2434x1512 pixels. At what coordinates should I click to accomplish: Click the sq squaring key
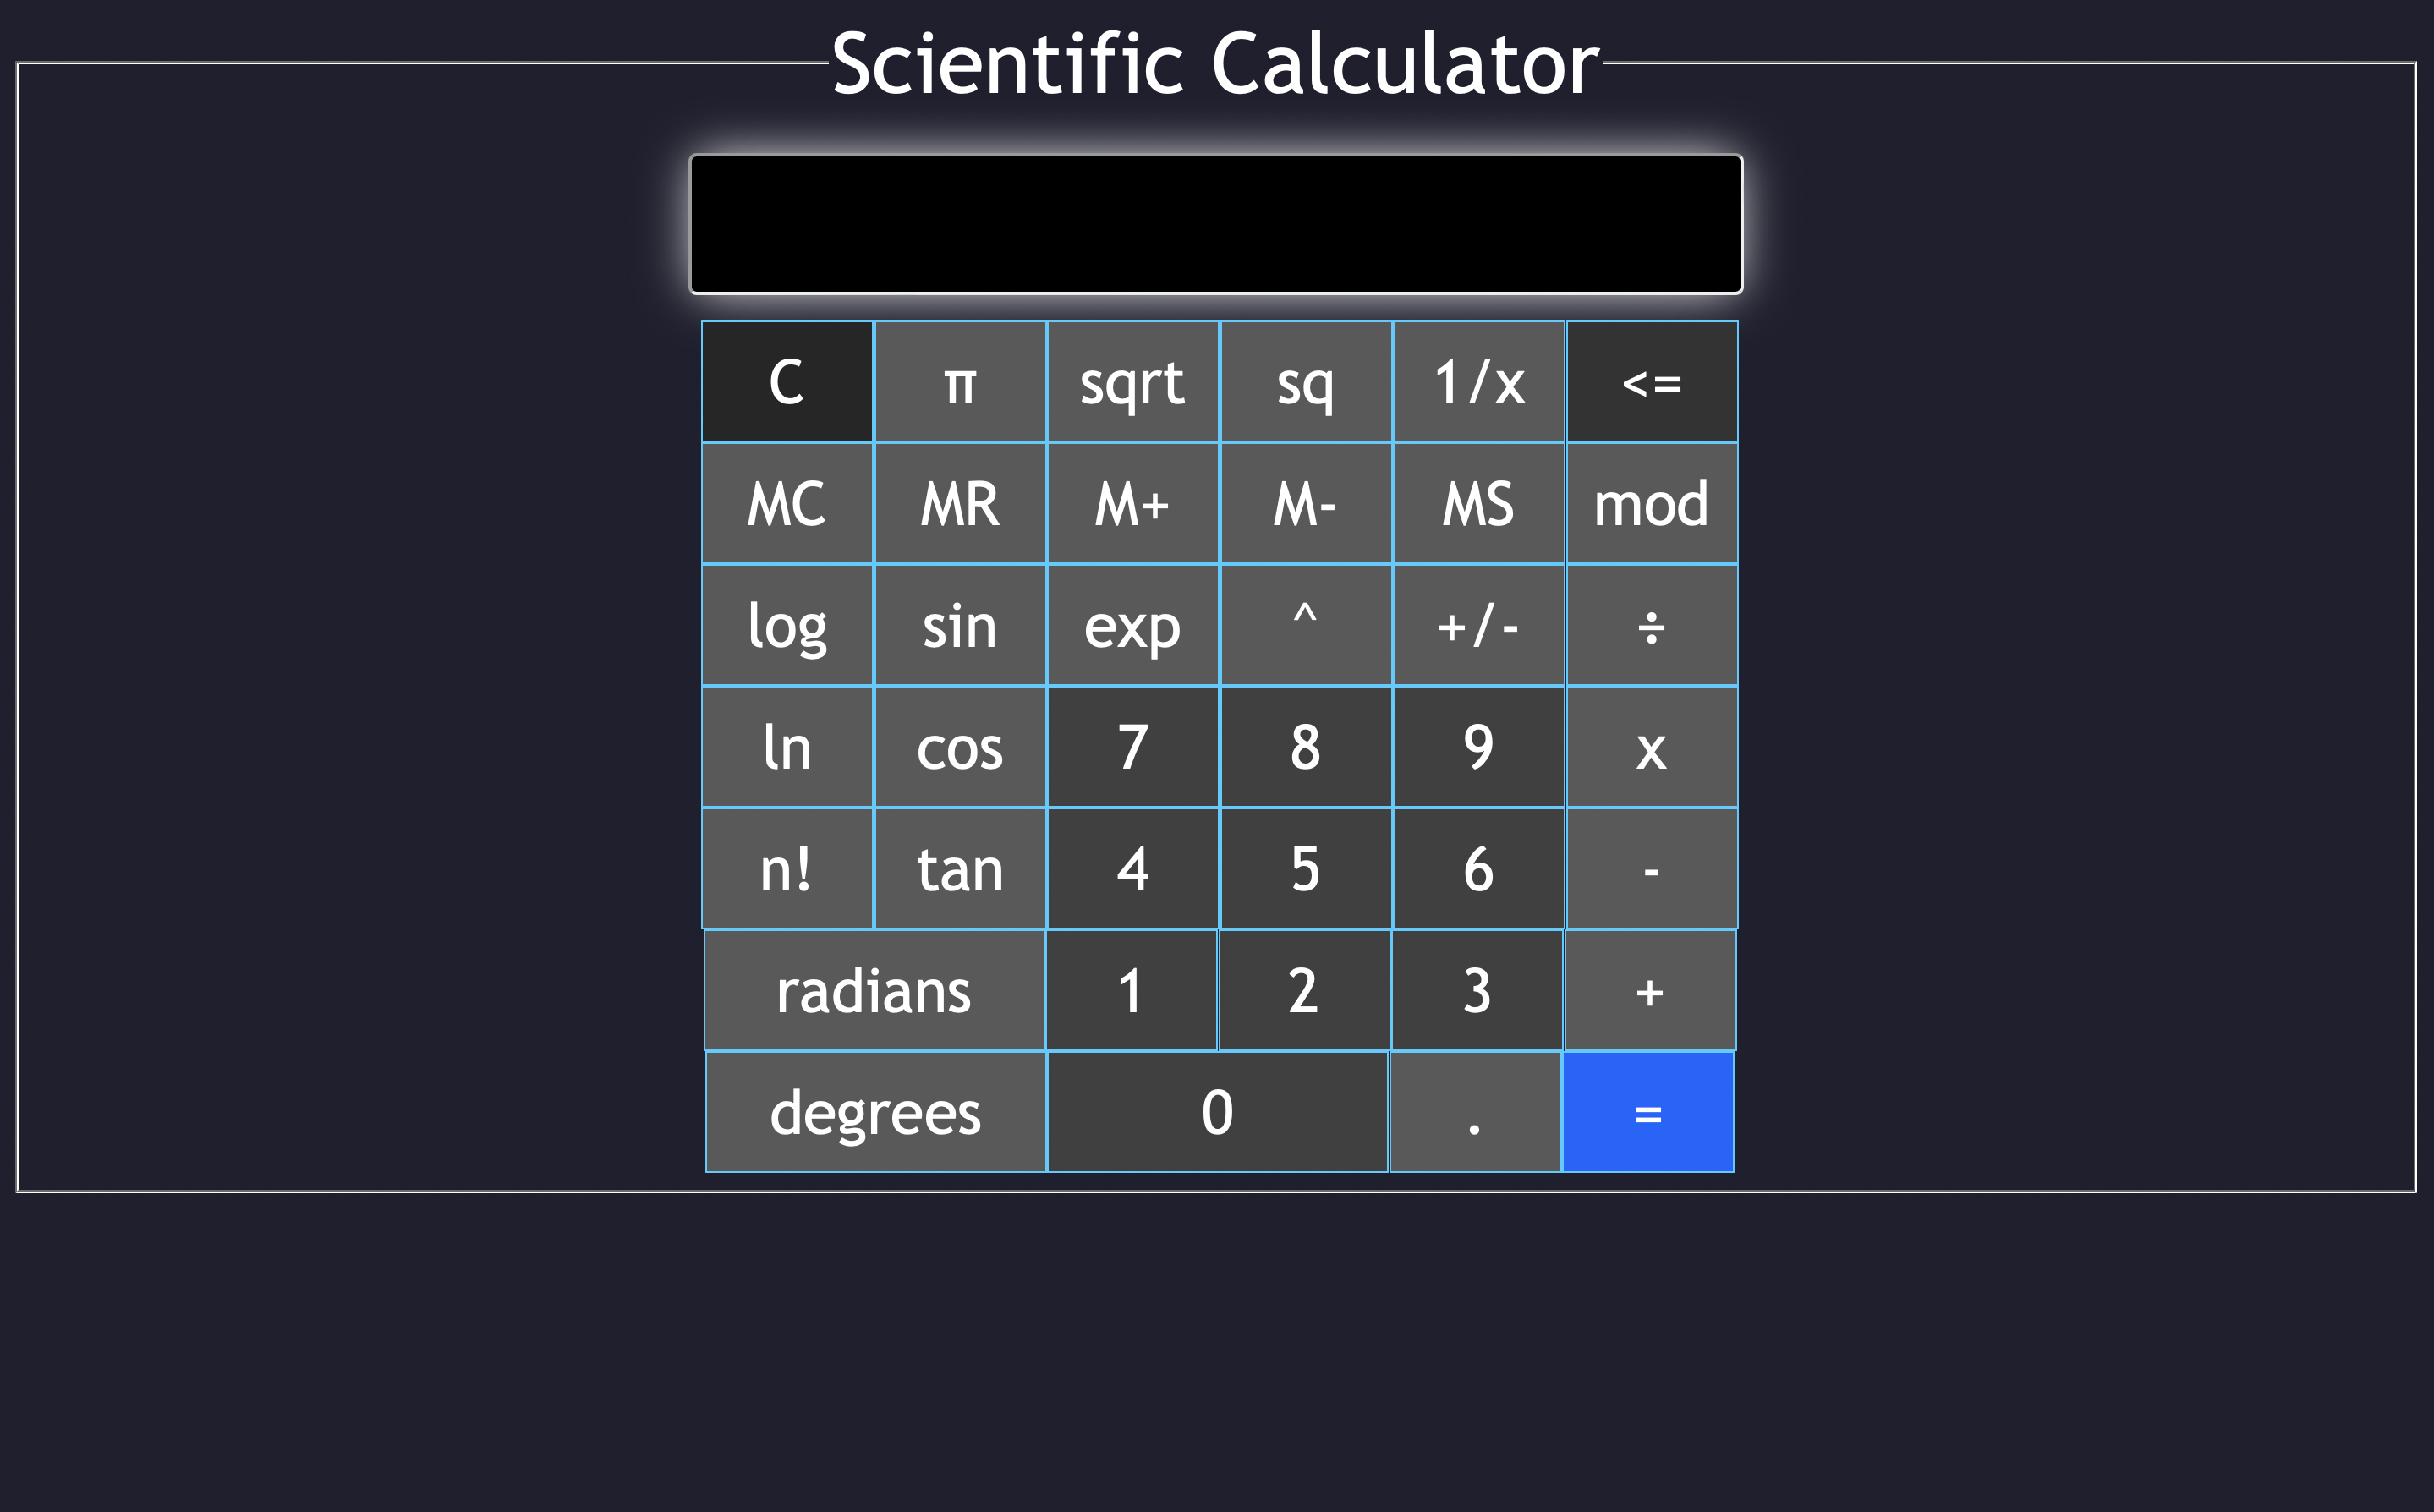pyautogui.click(x=1306, y=381)
